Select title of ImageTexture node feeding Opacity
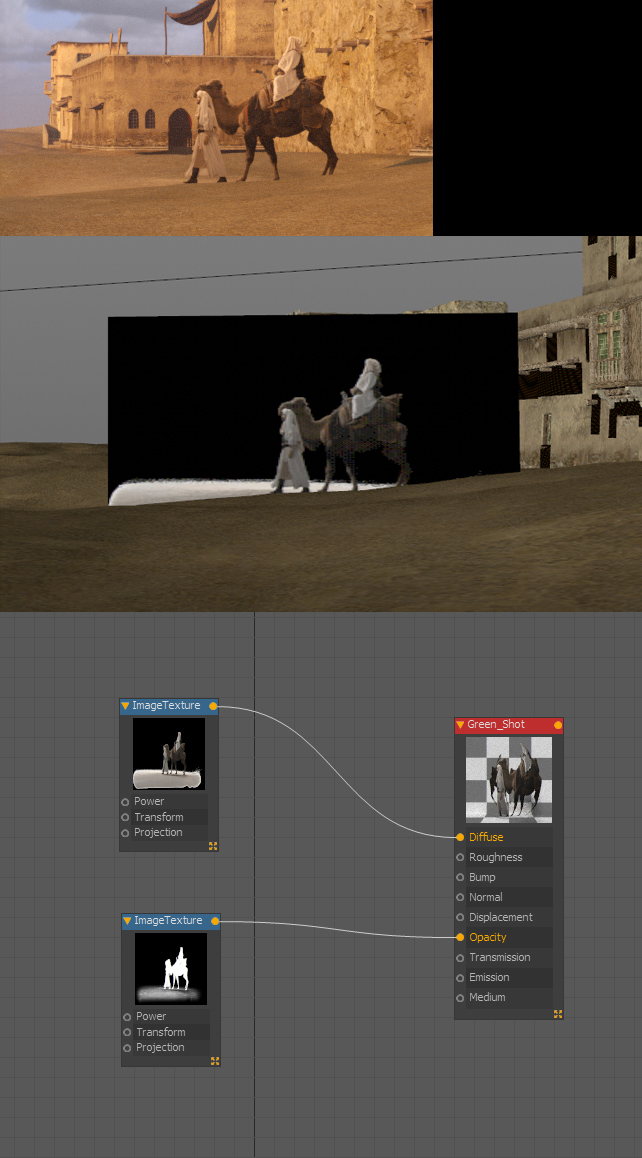The image size is (642, 1158). click(168, 921)
